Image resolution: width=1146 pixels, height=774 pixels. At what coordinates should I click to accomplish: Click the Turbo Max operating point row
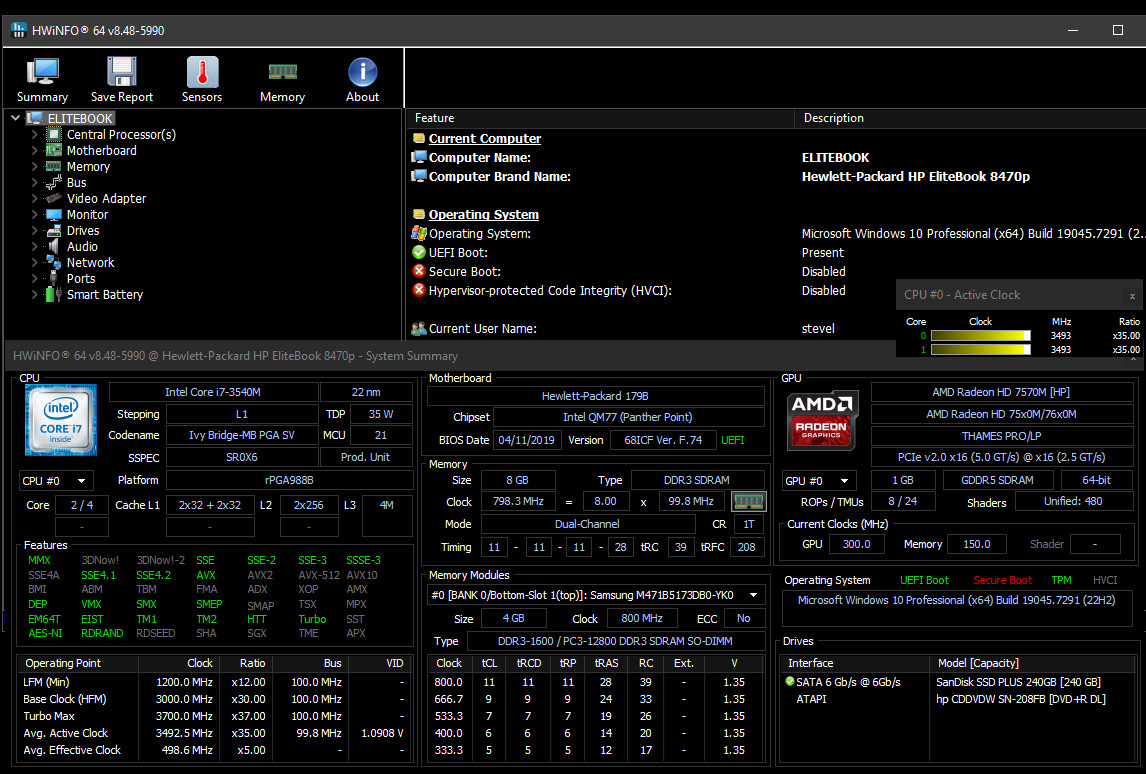coord(213,716)
